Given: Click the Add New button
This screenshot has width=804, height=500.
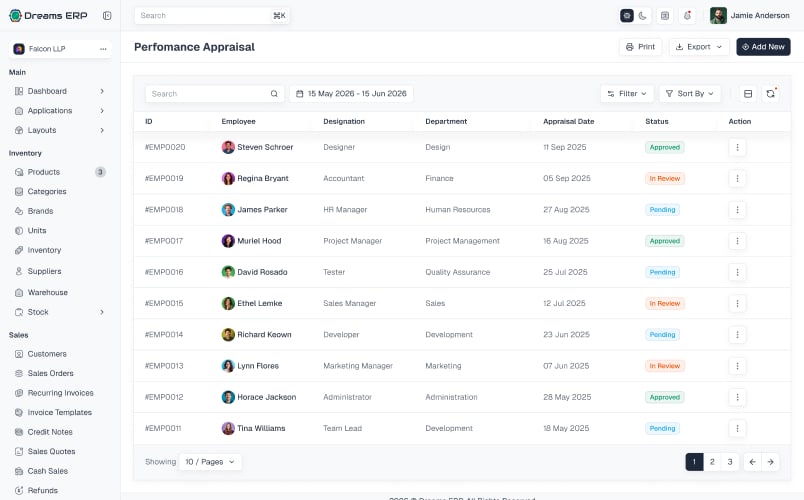Looking at the screenshot, I should point(763,47).
